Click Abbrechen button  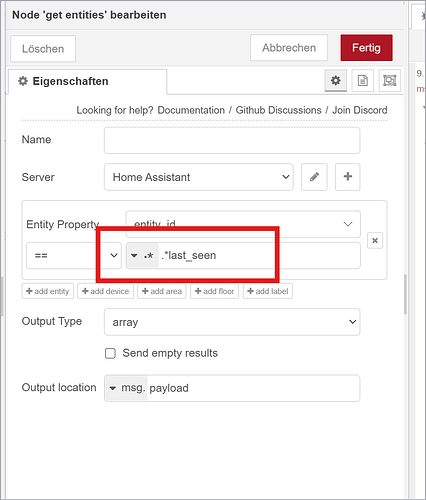(x=289, y=48)
